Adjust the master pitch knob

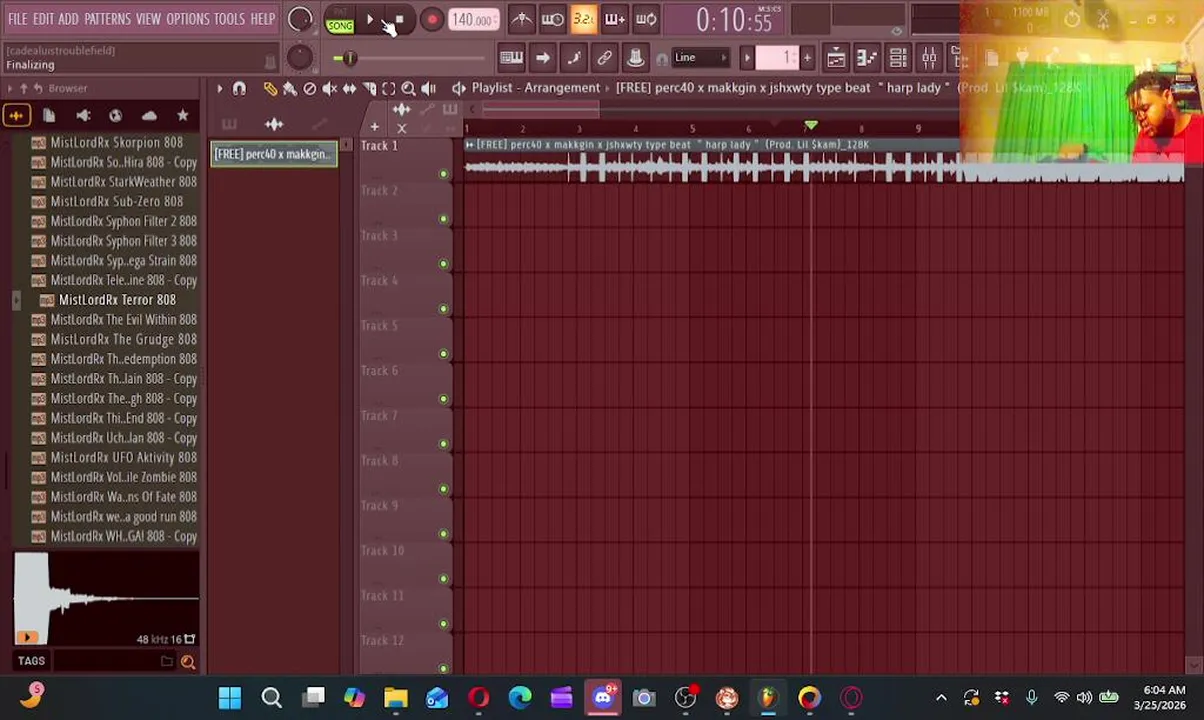[299, 57]
